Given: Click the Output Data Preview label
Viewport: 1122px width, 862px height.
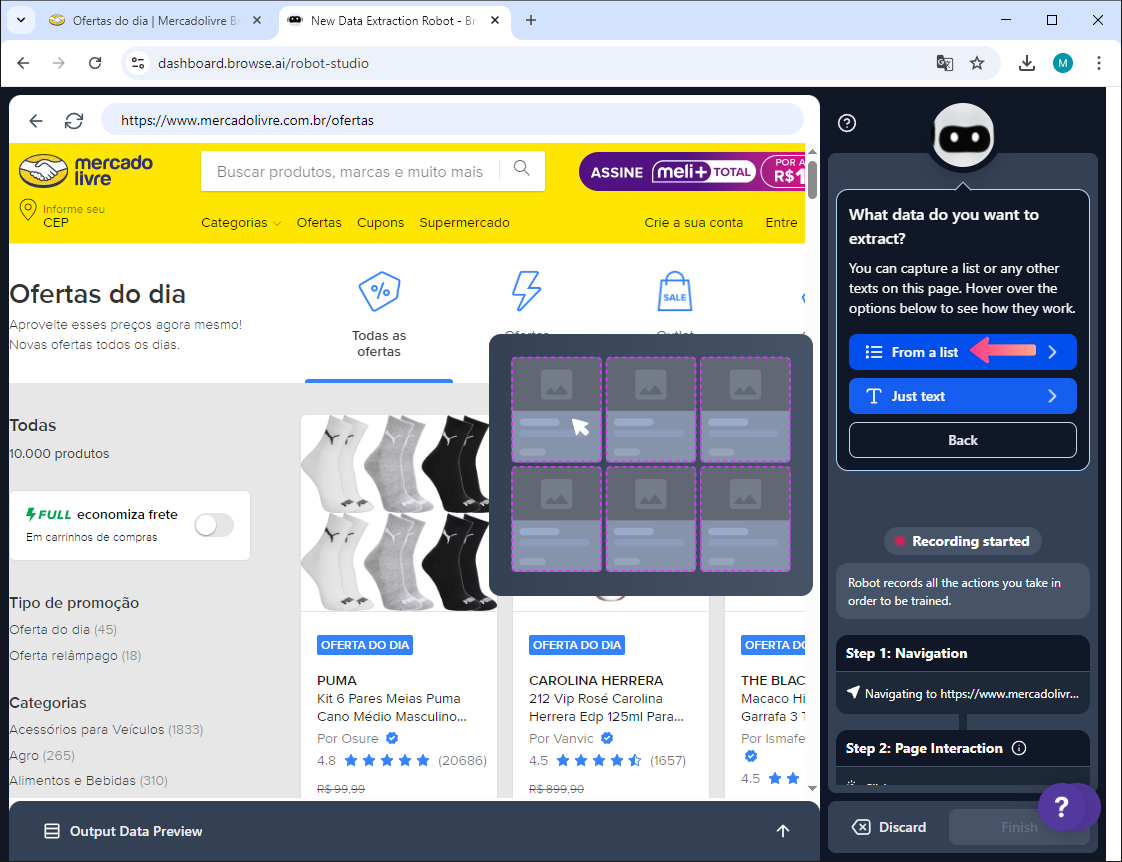Looking at the screenshot, I should [136, 831].
